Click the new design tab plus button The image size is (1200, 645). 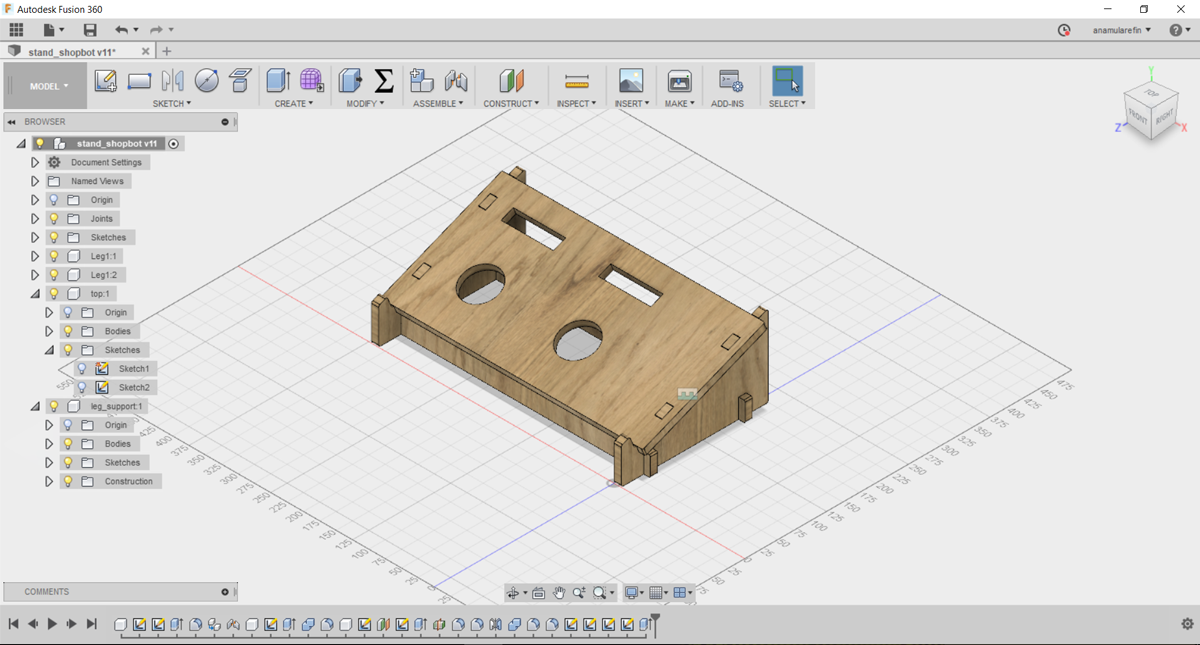(x=167, y=51)
